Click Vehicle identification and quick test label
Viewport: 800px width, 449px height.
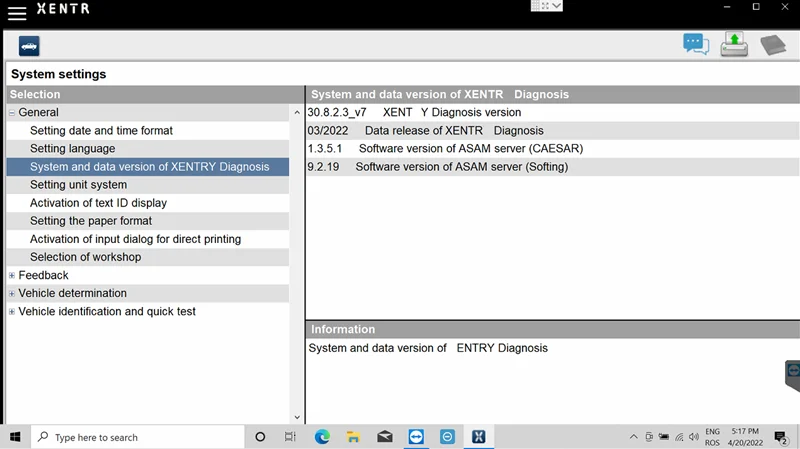(107, 312)
